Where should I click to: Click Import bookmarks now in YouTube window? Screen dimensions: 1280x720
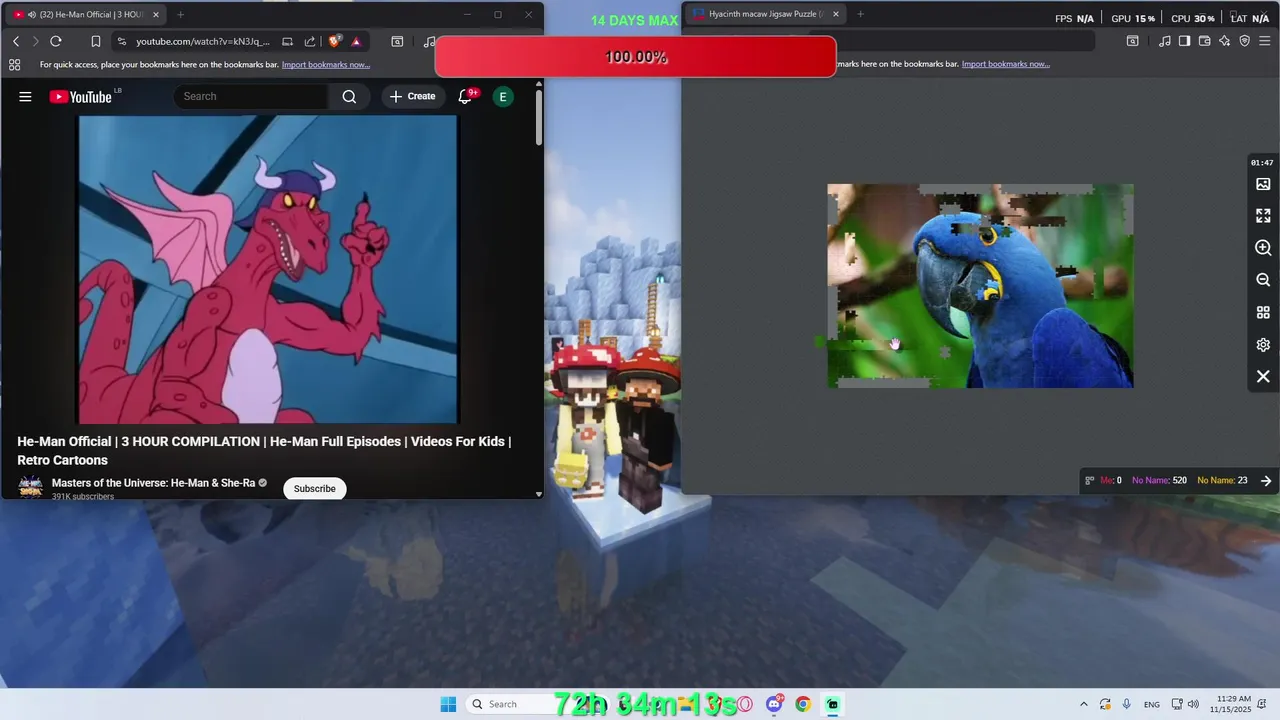pos(326,64)
